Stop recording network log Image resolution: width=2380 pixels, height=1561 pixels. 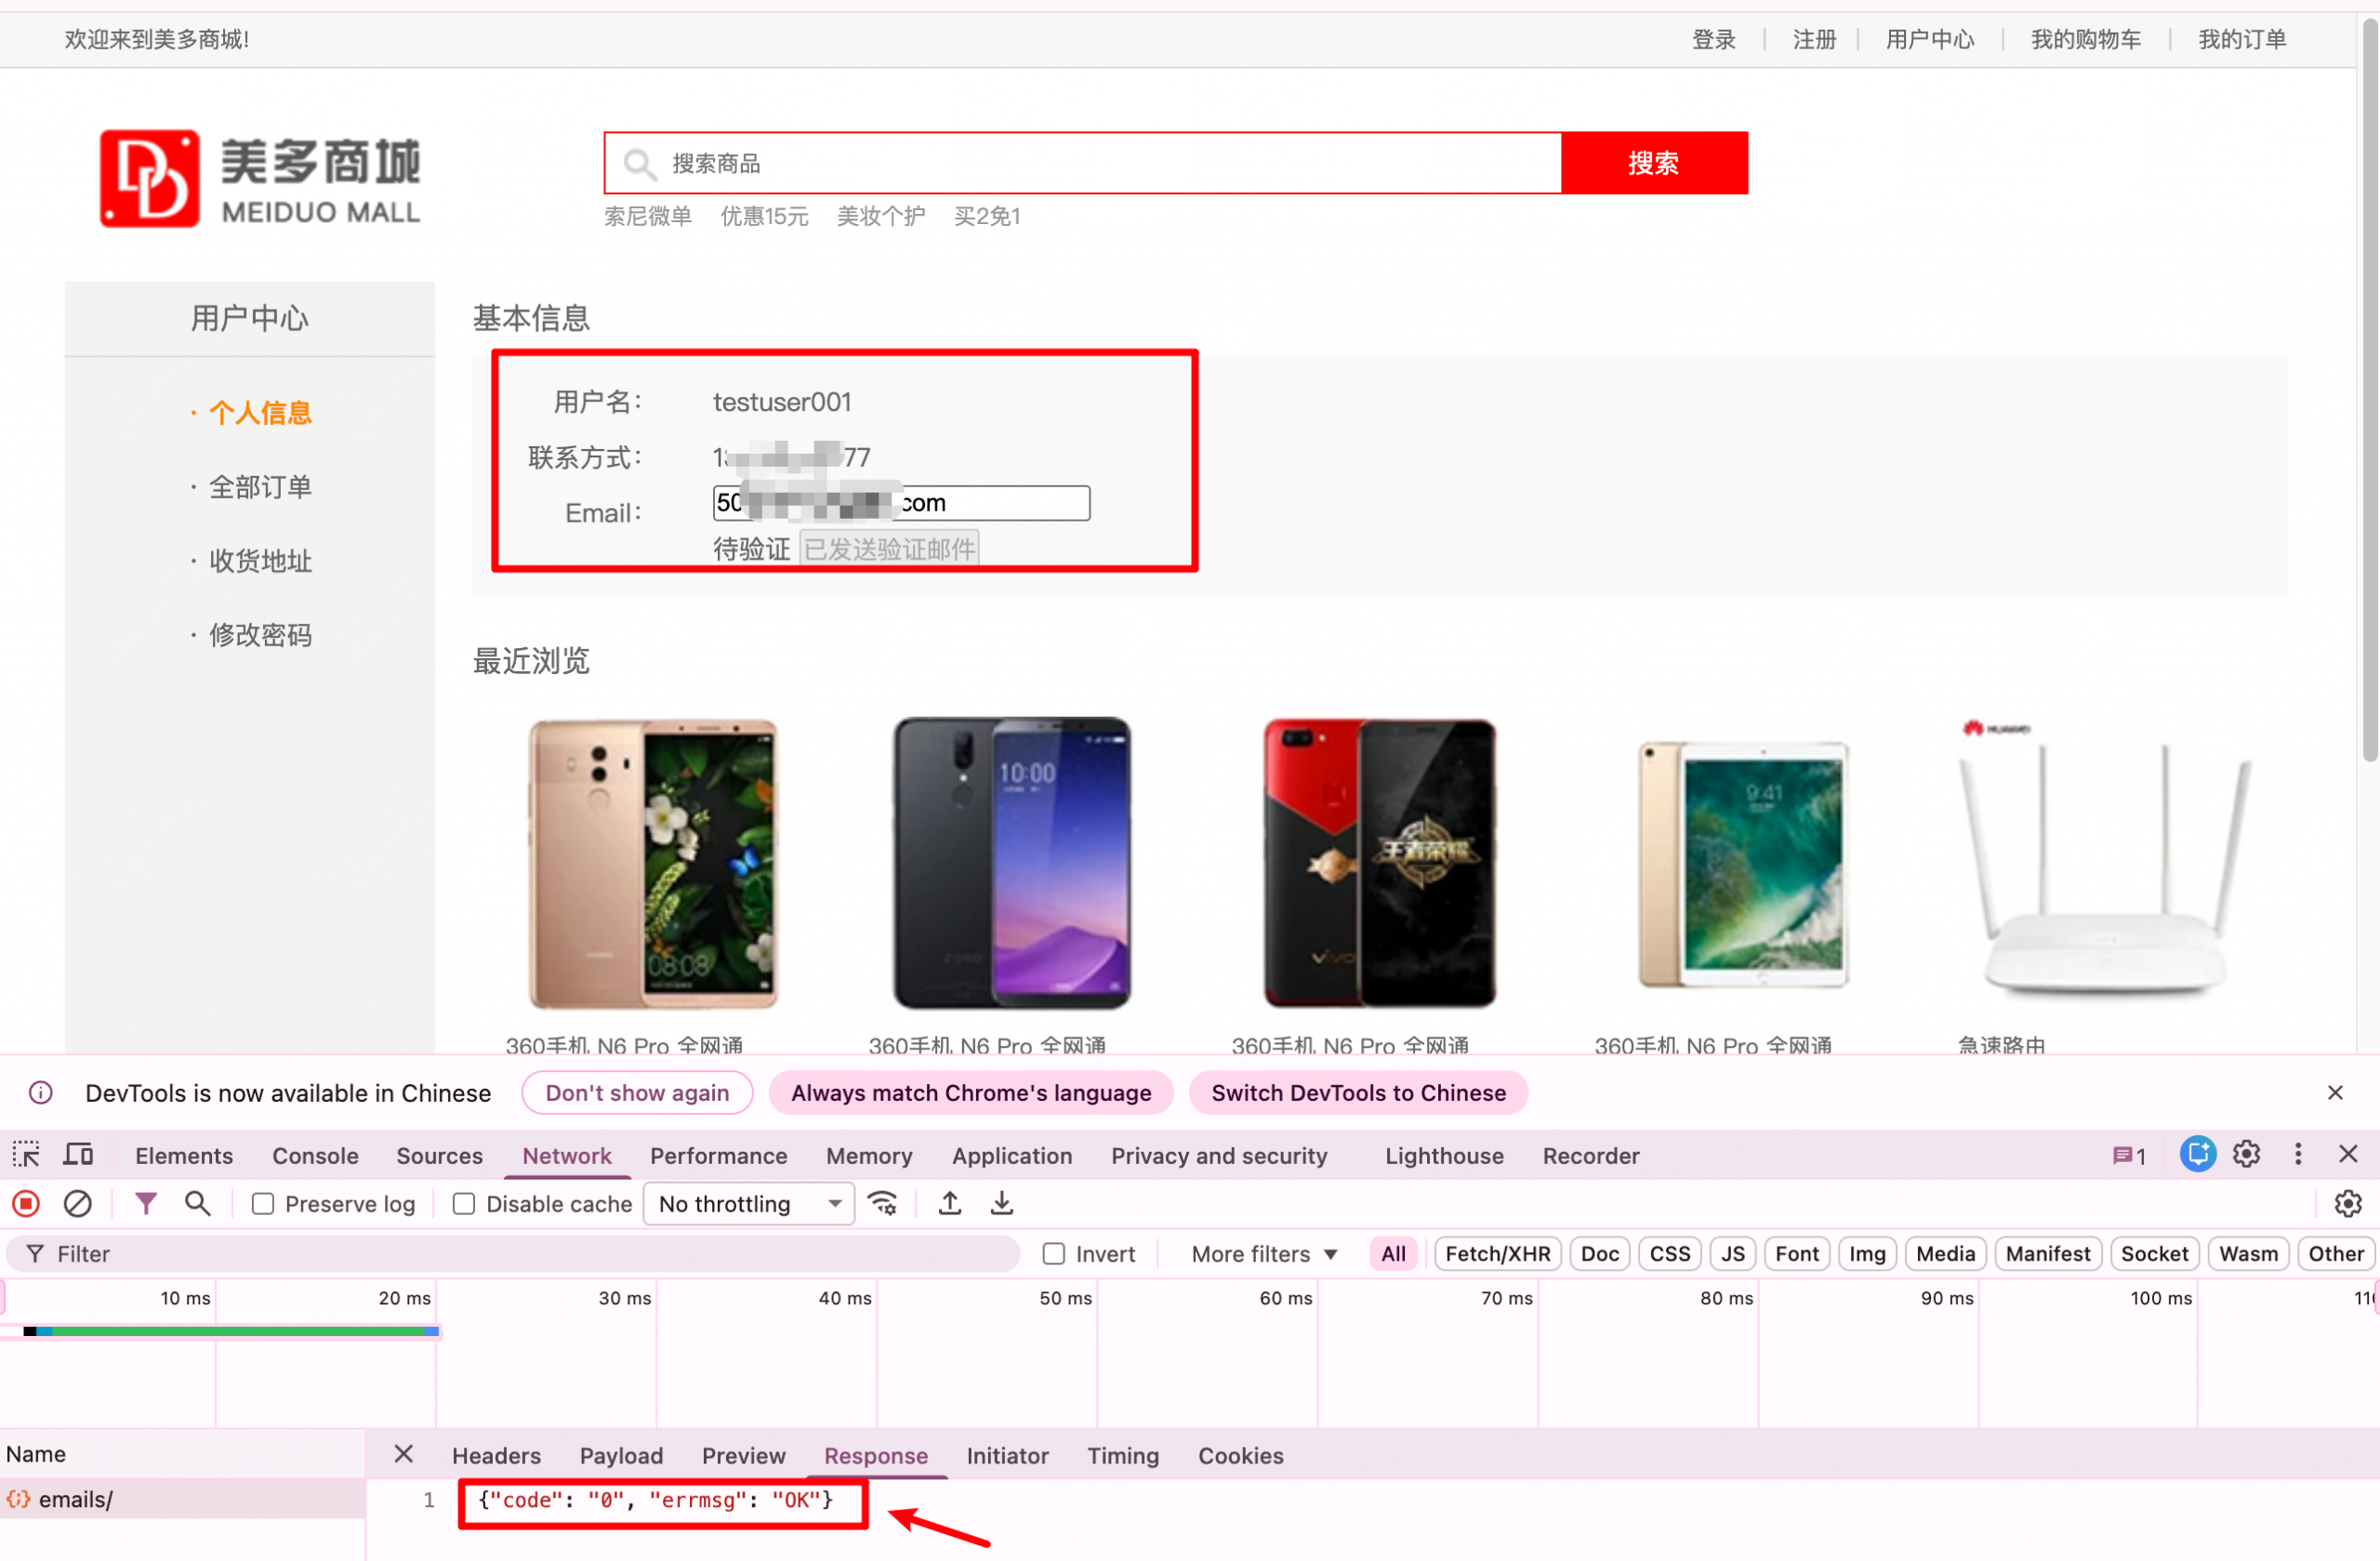pyautogui.click(x=26, y=1204)
